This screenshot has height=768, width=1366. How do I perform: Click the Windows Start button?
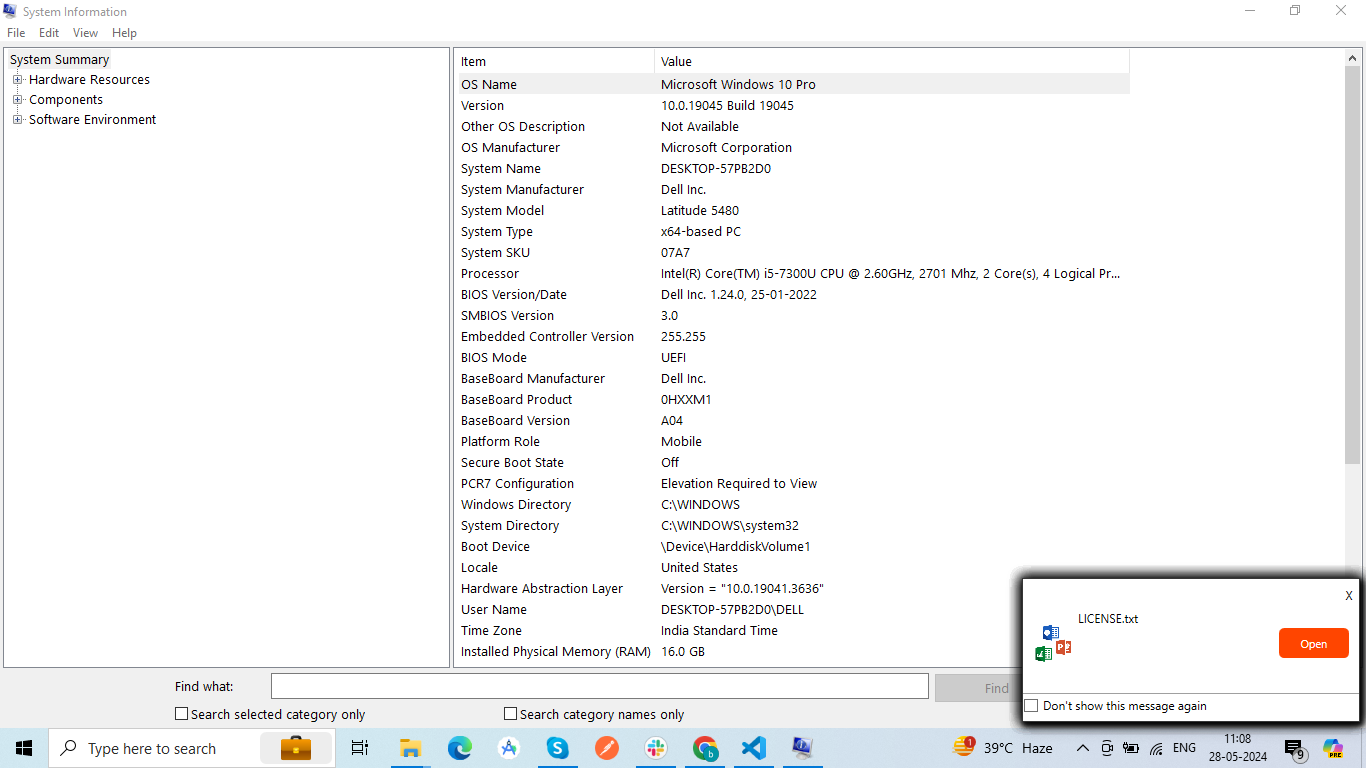tap(24, 748)
